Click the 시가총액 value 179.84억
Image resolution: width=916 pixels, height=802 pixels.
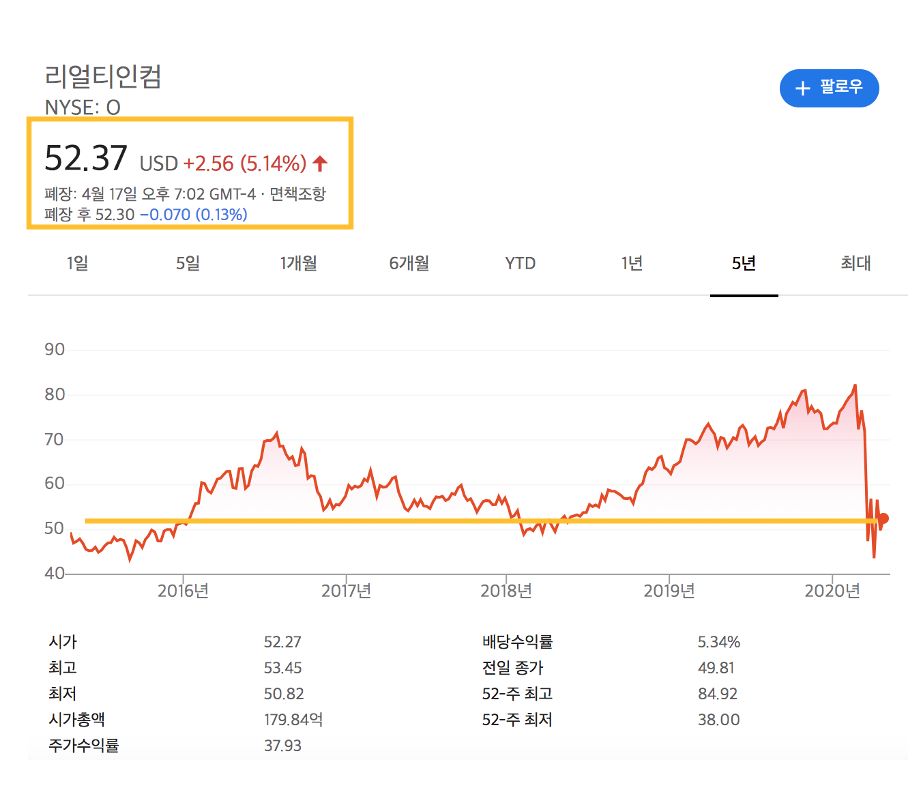(293, 719)
